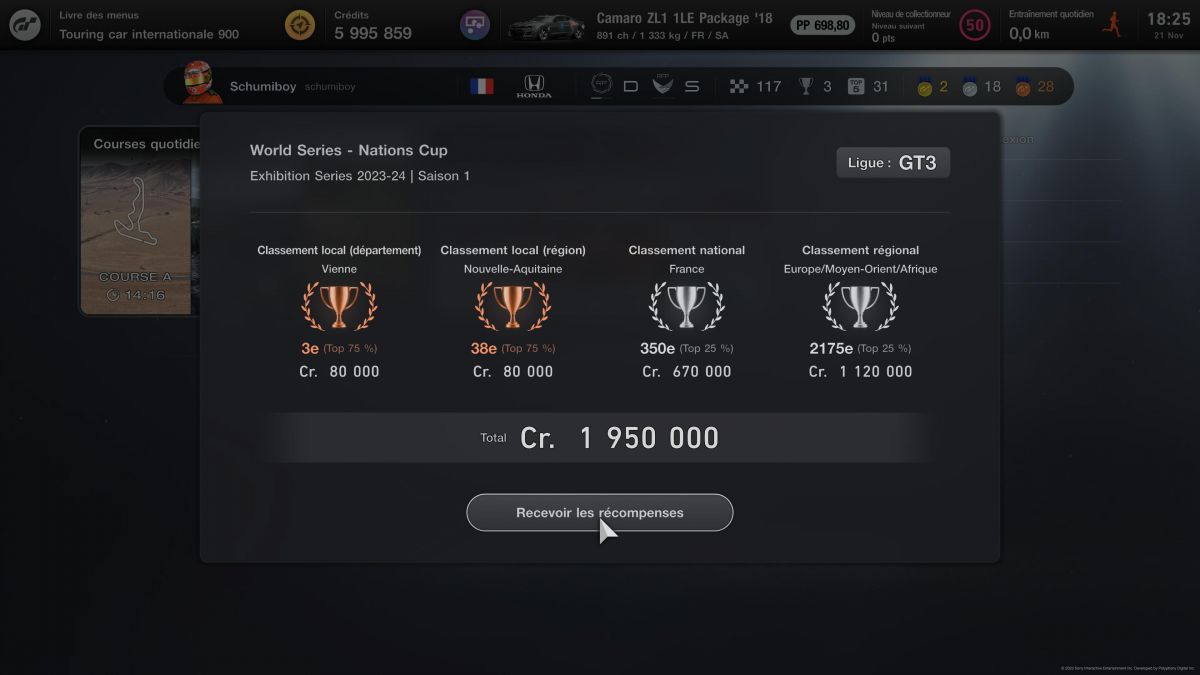
Task: Open the collector level 50 badge
Action: 974,25
